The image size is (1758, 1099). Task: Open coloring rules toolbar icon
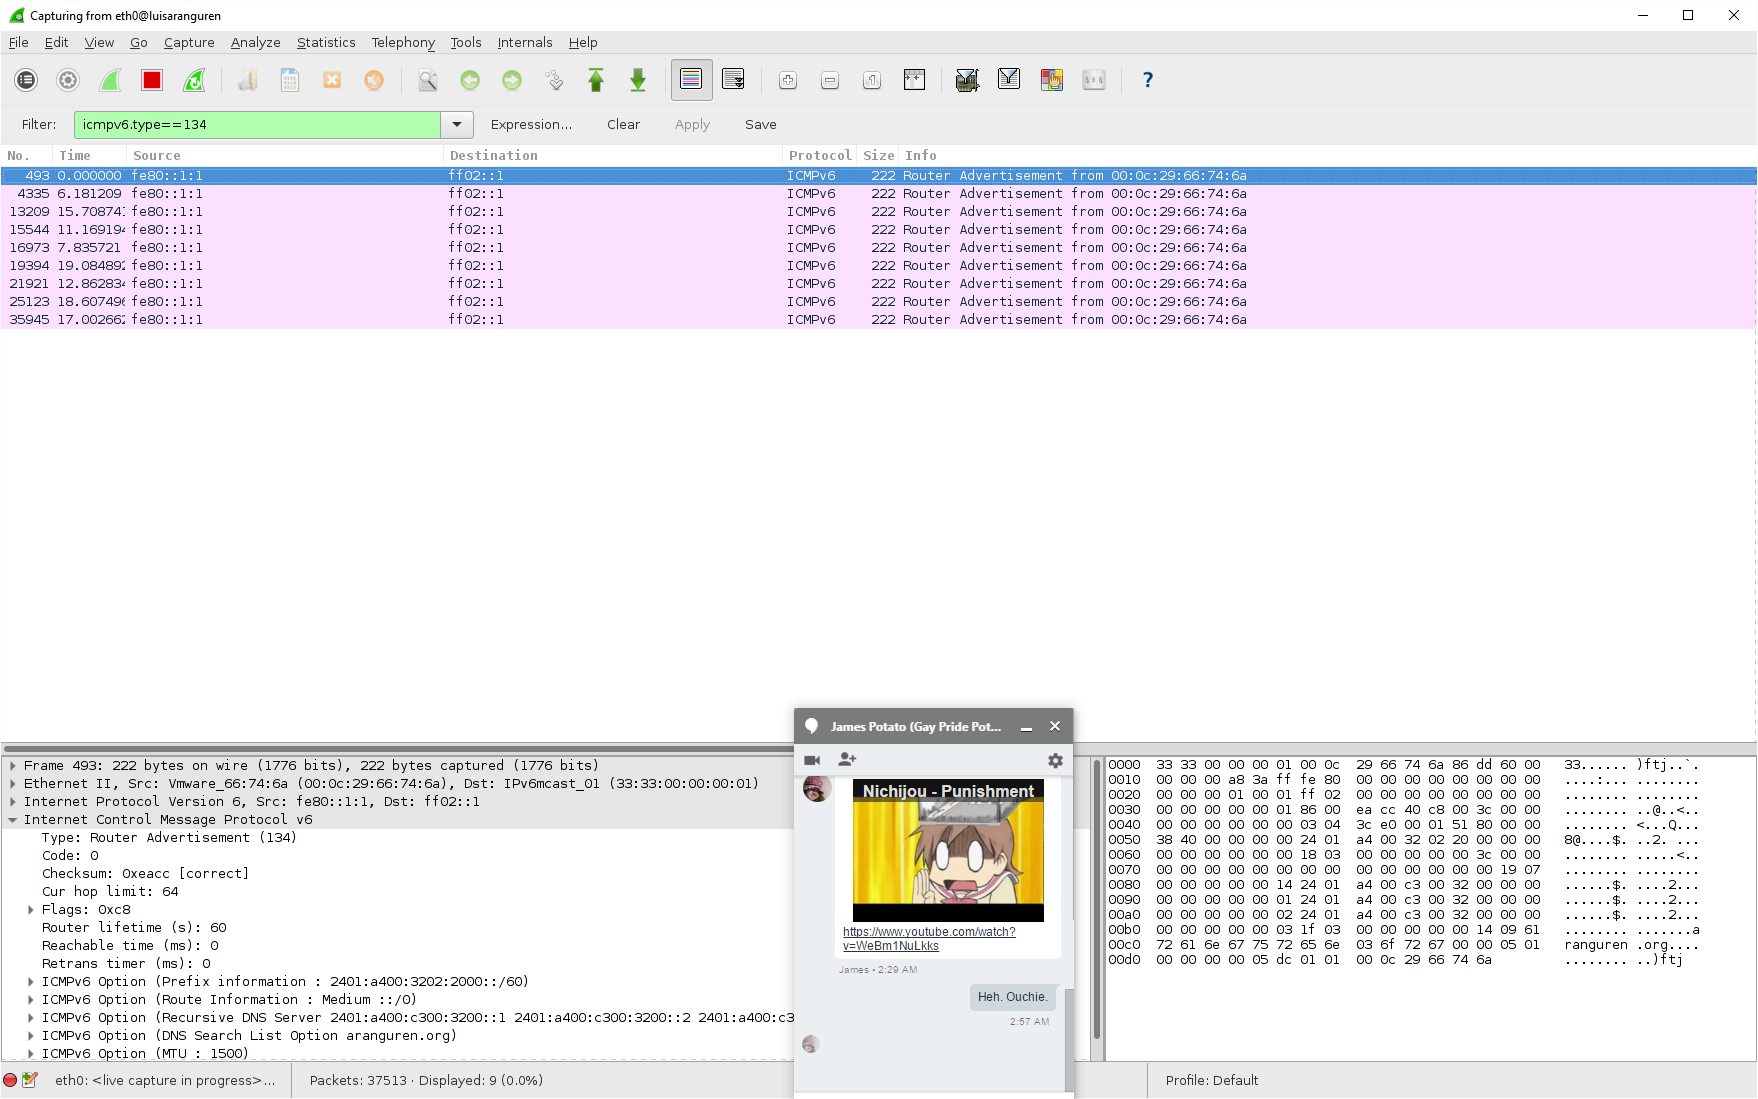tap(1051, 80)
